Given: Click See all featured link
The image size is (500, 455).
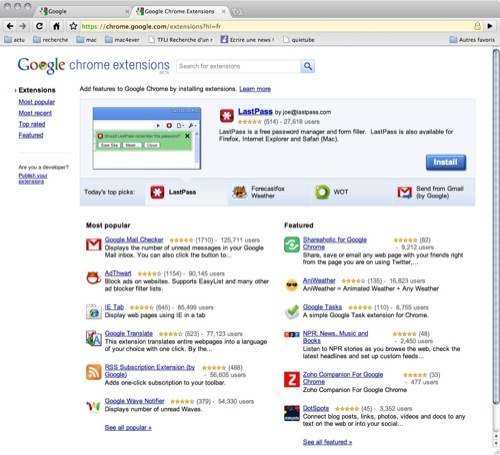Looking at the screenshot, I should [327, 442].
